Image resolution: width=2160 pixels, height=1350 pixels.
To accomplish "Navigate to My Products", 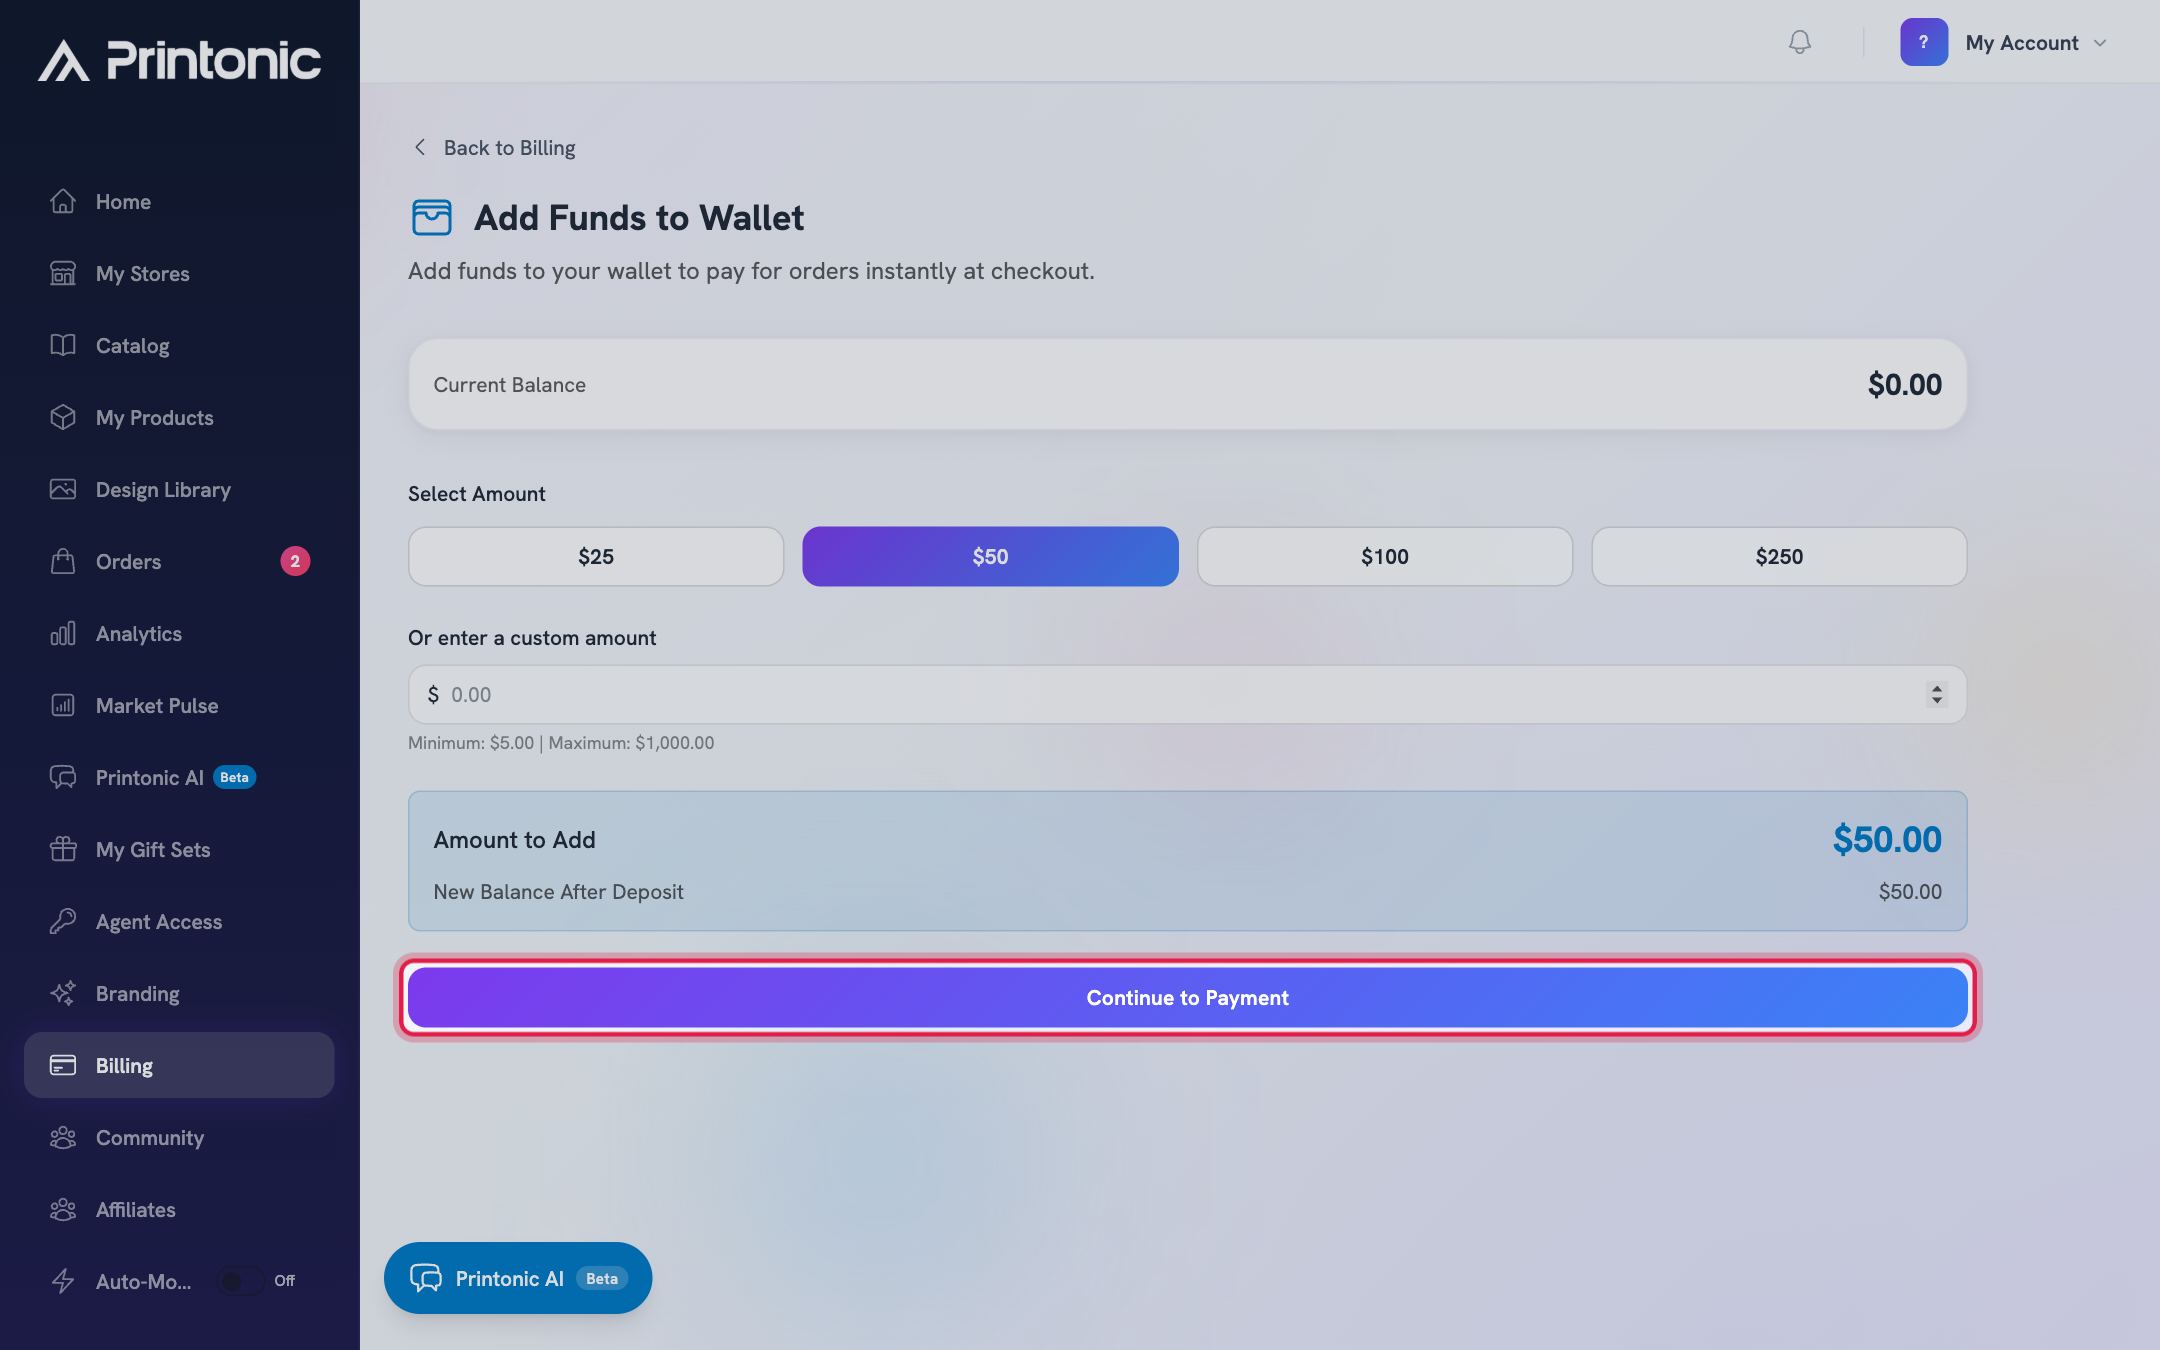I will [179, 417].
